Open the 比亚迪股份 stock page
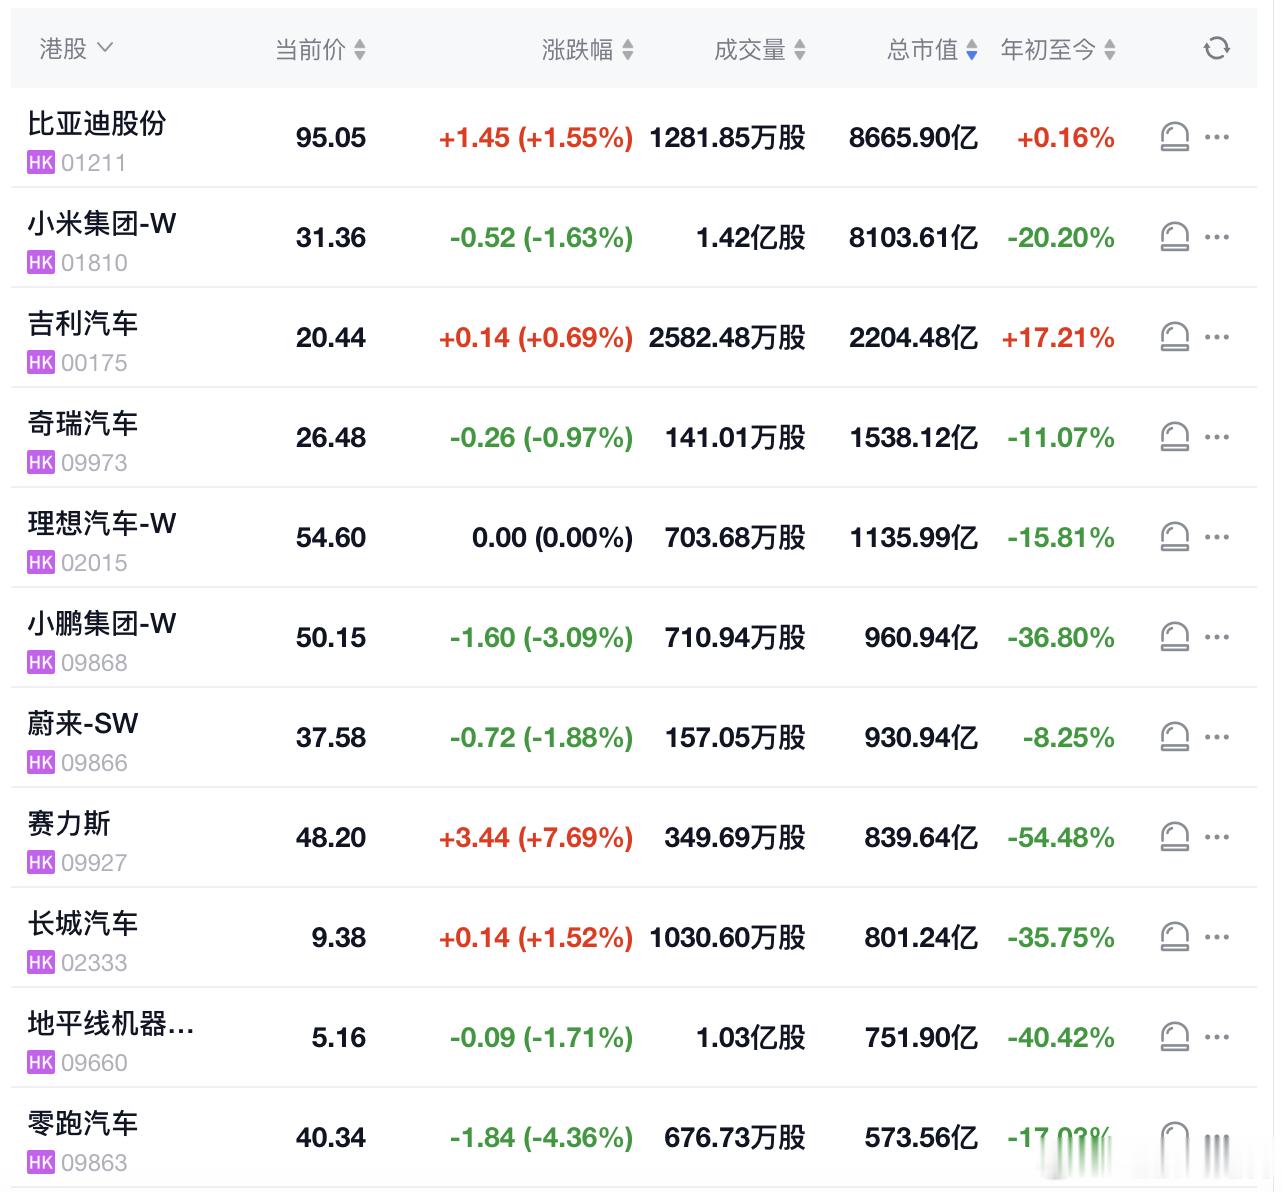 click(97, 123)
